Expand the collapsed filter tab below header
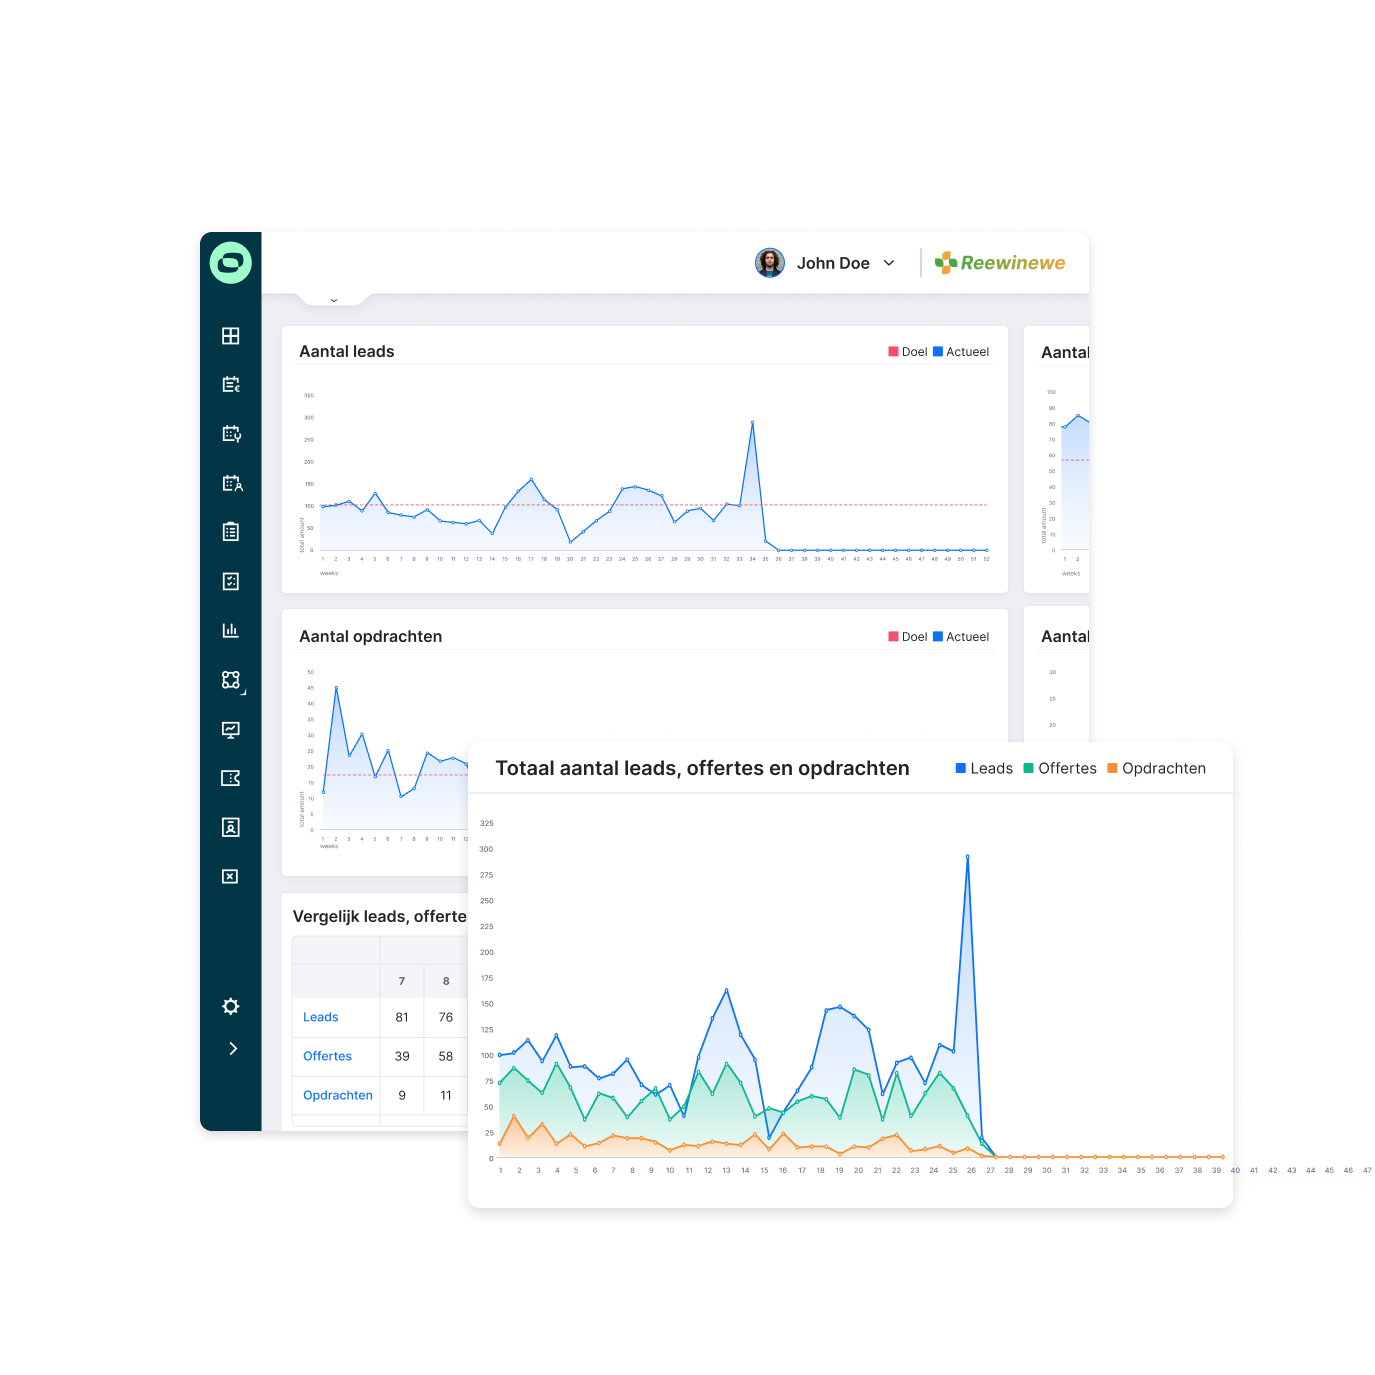 pos(334,299)
